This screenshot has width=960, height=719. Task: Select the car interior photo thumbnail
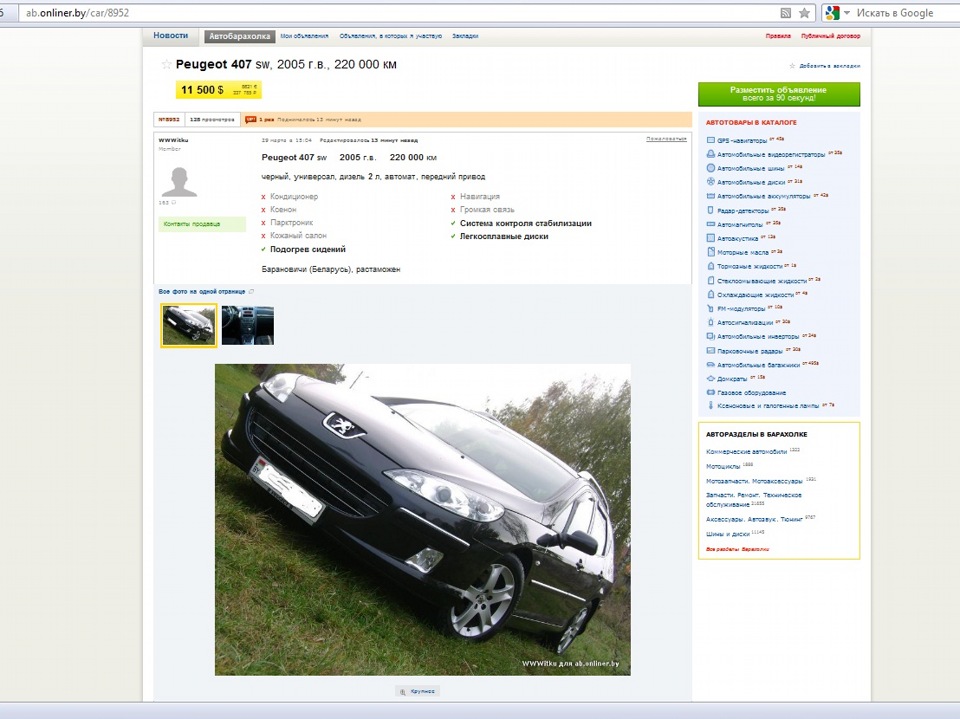tap(247, 326)
